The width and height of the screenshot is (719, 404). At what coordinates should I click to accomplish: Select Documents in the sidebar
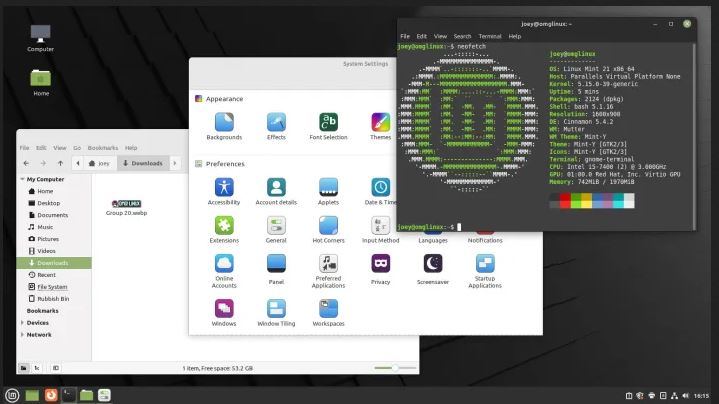[x=54, y=215]
